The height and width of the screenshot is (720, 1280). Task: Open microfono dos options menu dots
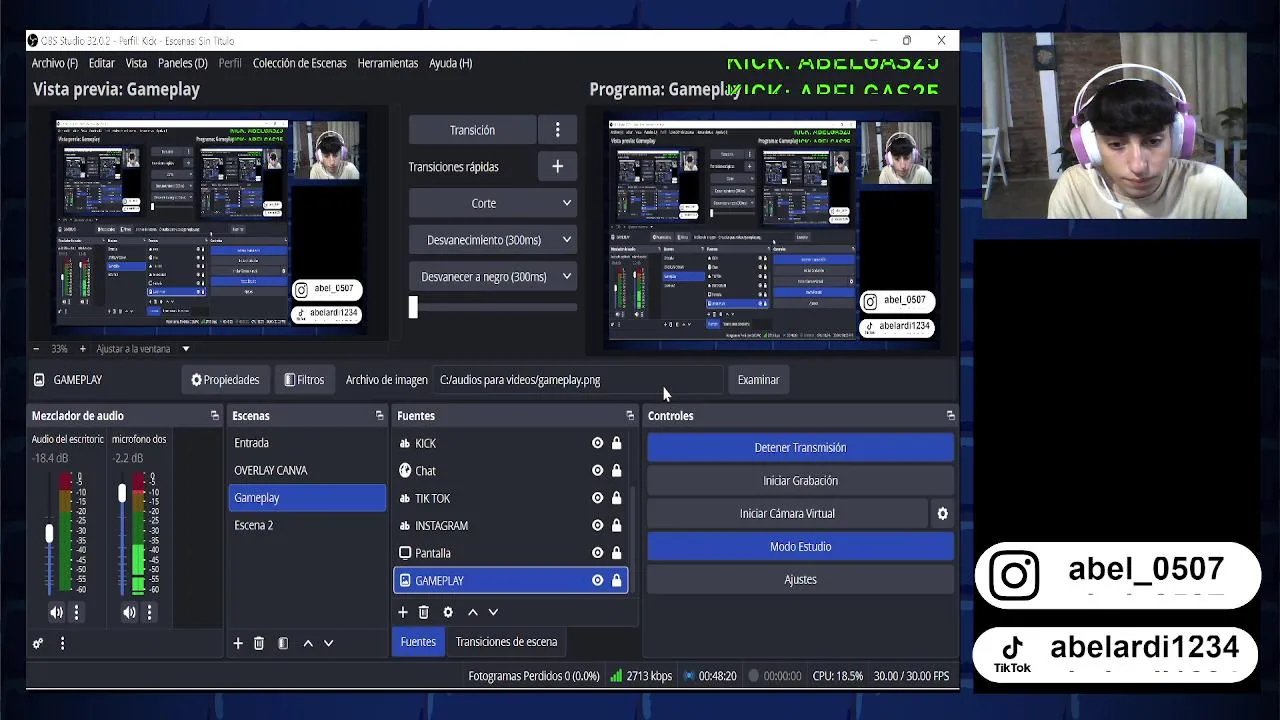[x=149, y=613]
